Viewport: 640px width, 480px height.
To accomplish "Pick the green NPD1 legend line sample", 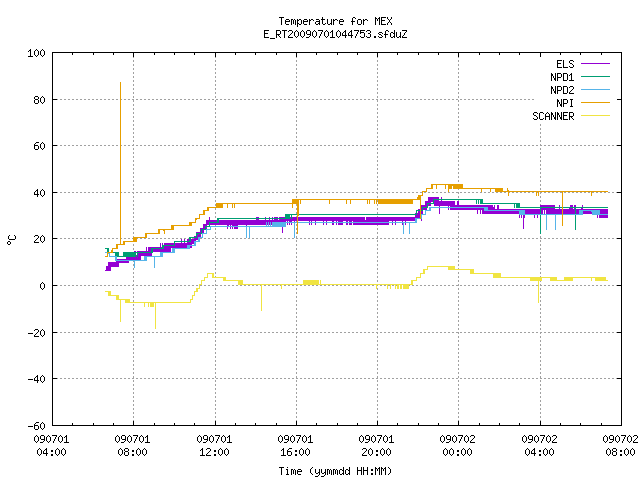I will tap(595, 76).
